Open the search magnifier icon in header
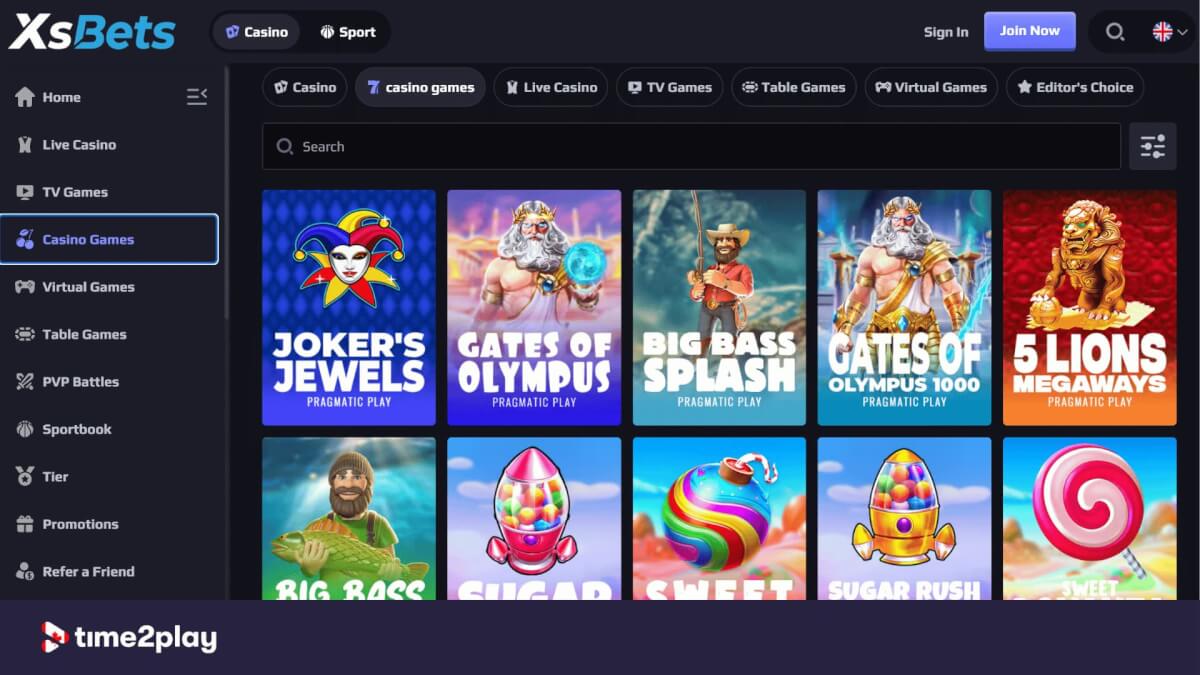Screen dimensions: 1200x675 (1115, 32)
